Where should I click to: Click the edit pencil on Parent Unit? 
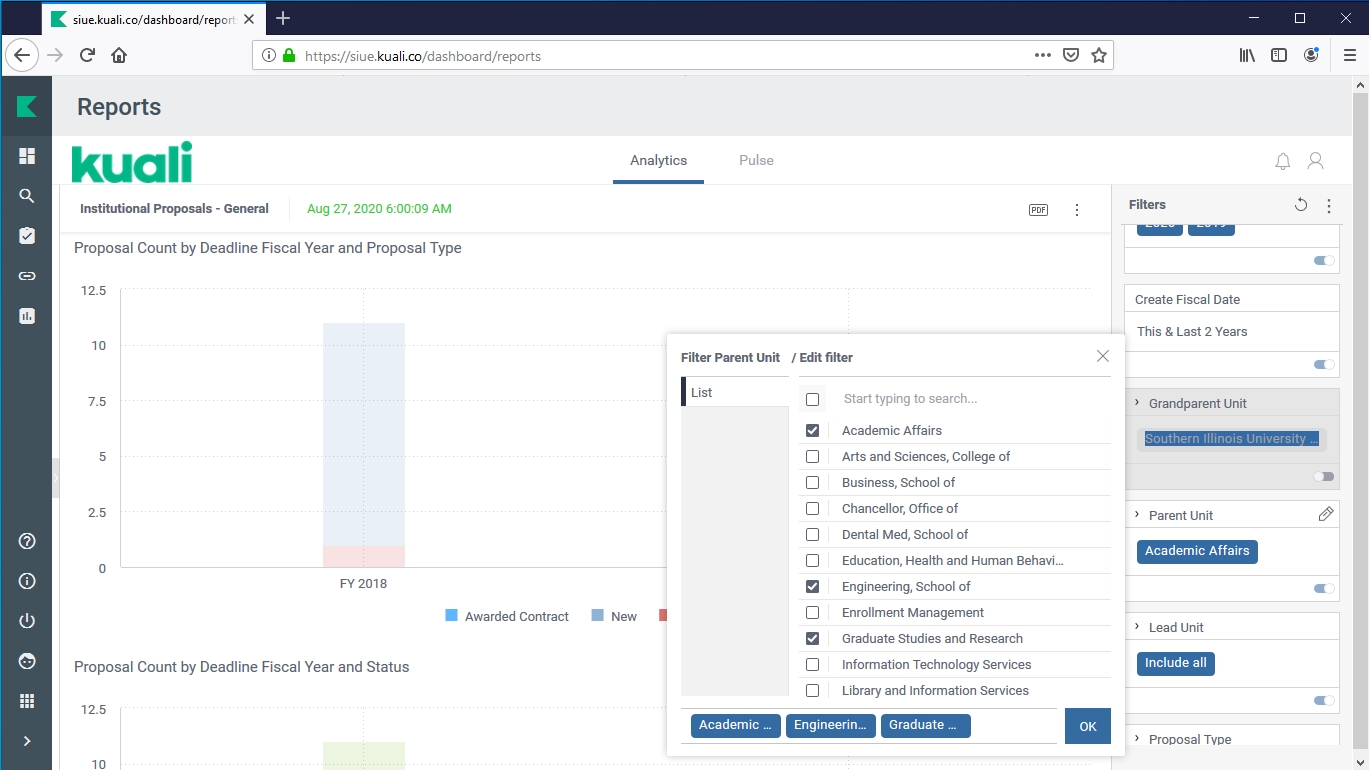(x=1325, y=514)
